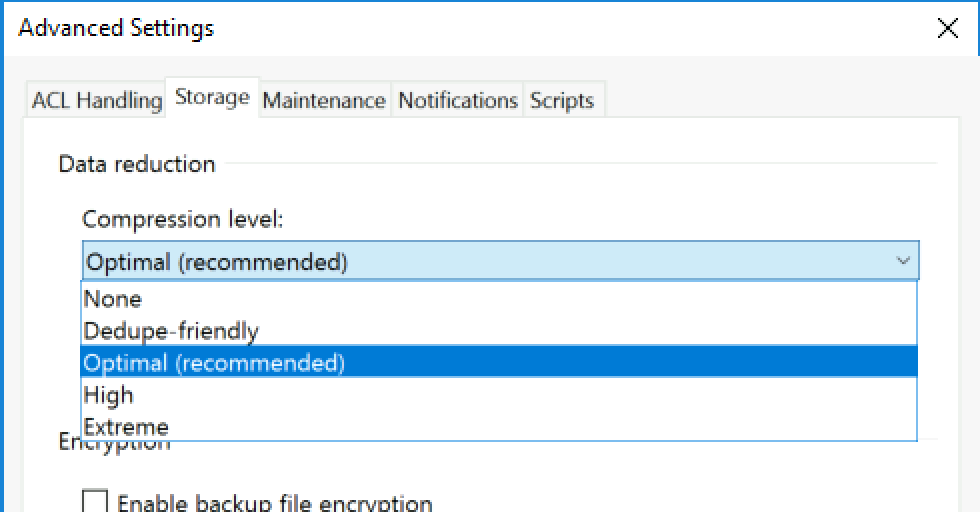The width and height of the screenshot is (980, 512).
Task: Select Dedupe-friendly compression level
Action: (x=499, y=330)
